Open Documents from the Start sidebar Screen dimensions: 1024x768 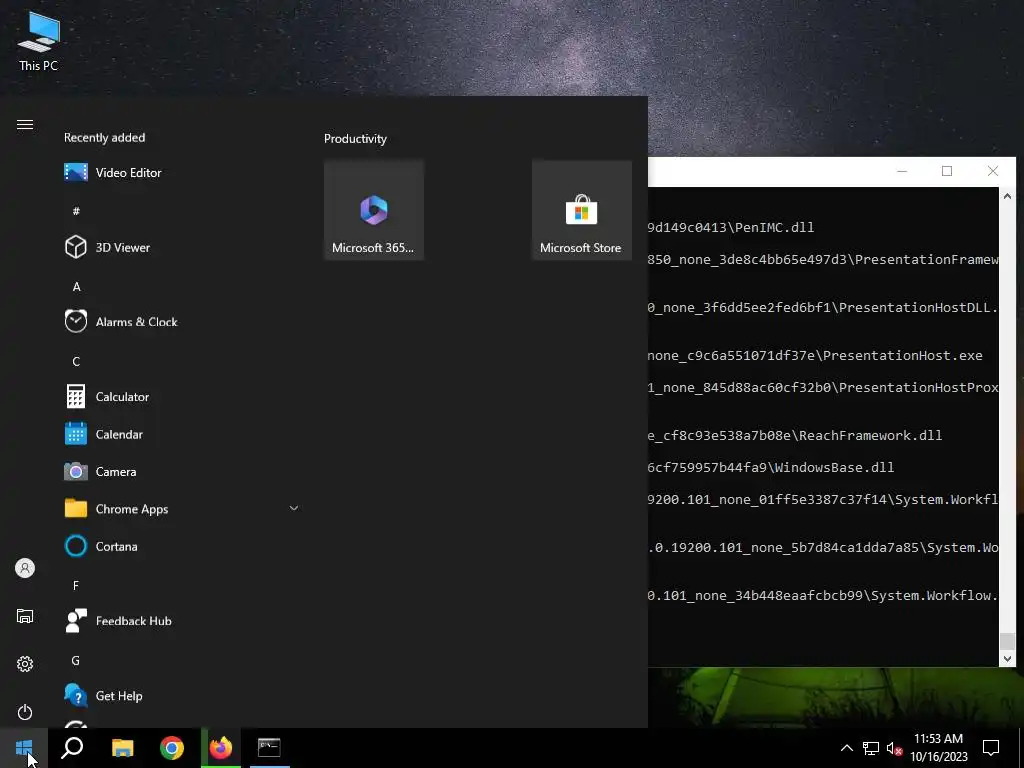coord(25,616)
